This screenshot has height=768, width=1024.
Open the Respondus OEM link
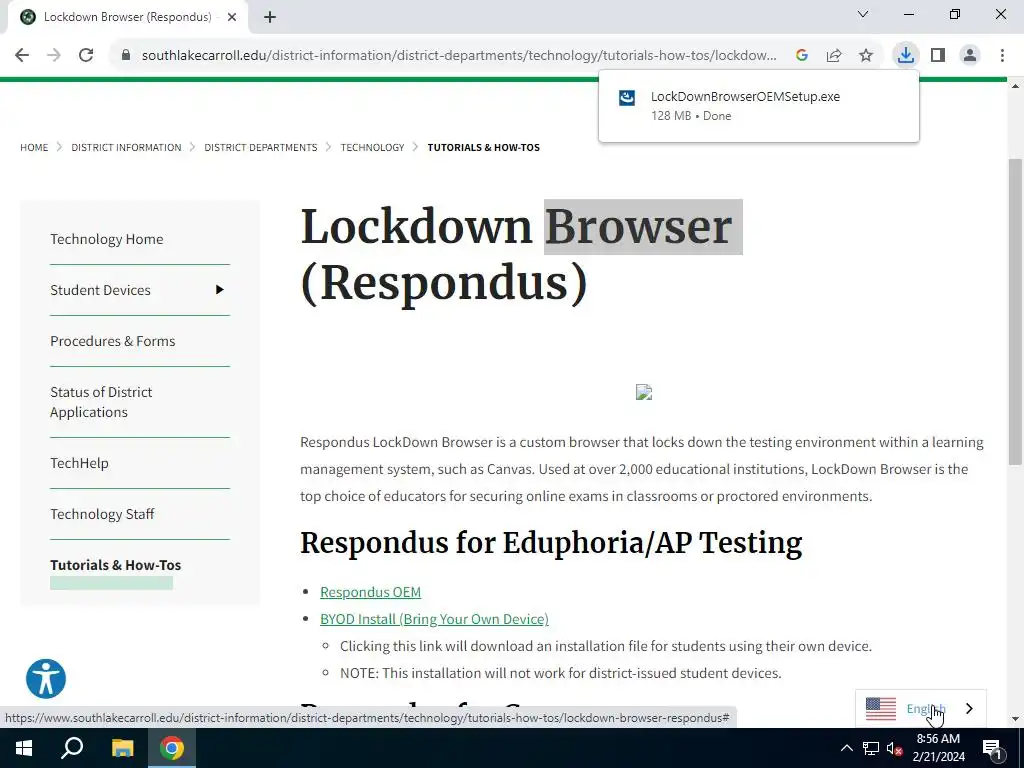(x=370, y=592)
